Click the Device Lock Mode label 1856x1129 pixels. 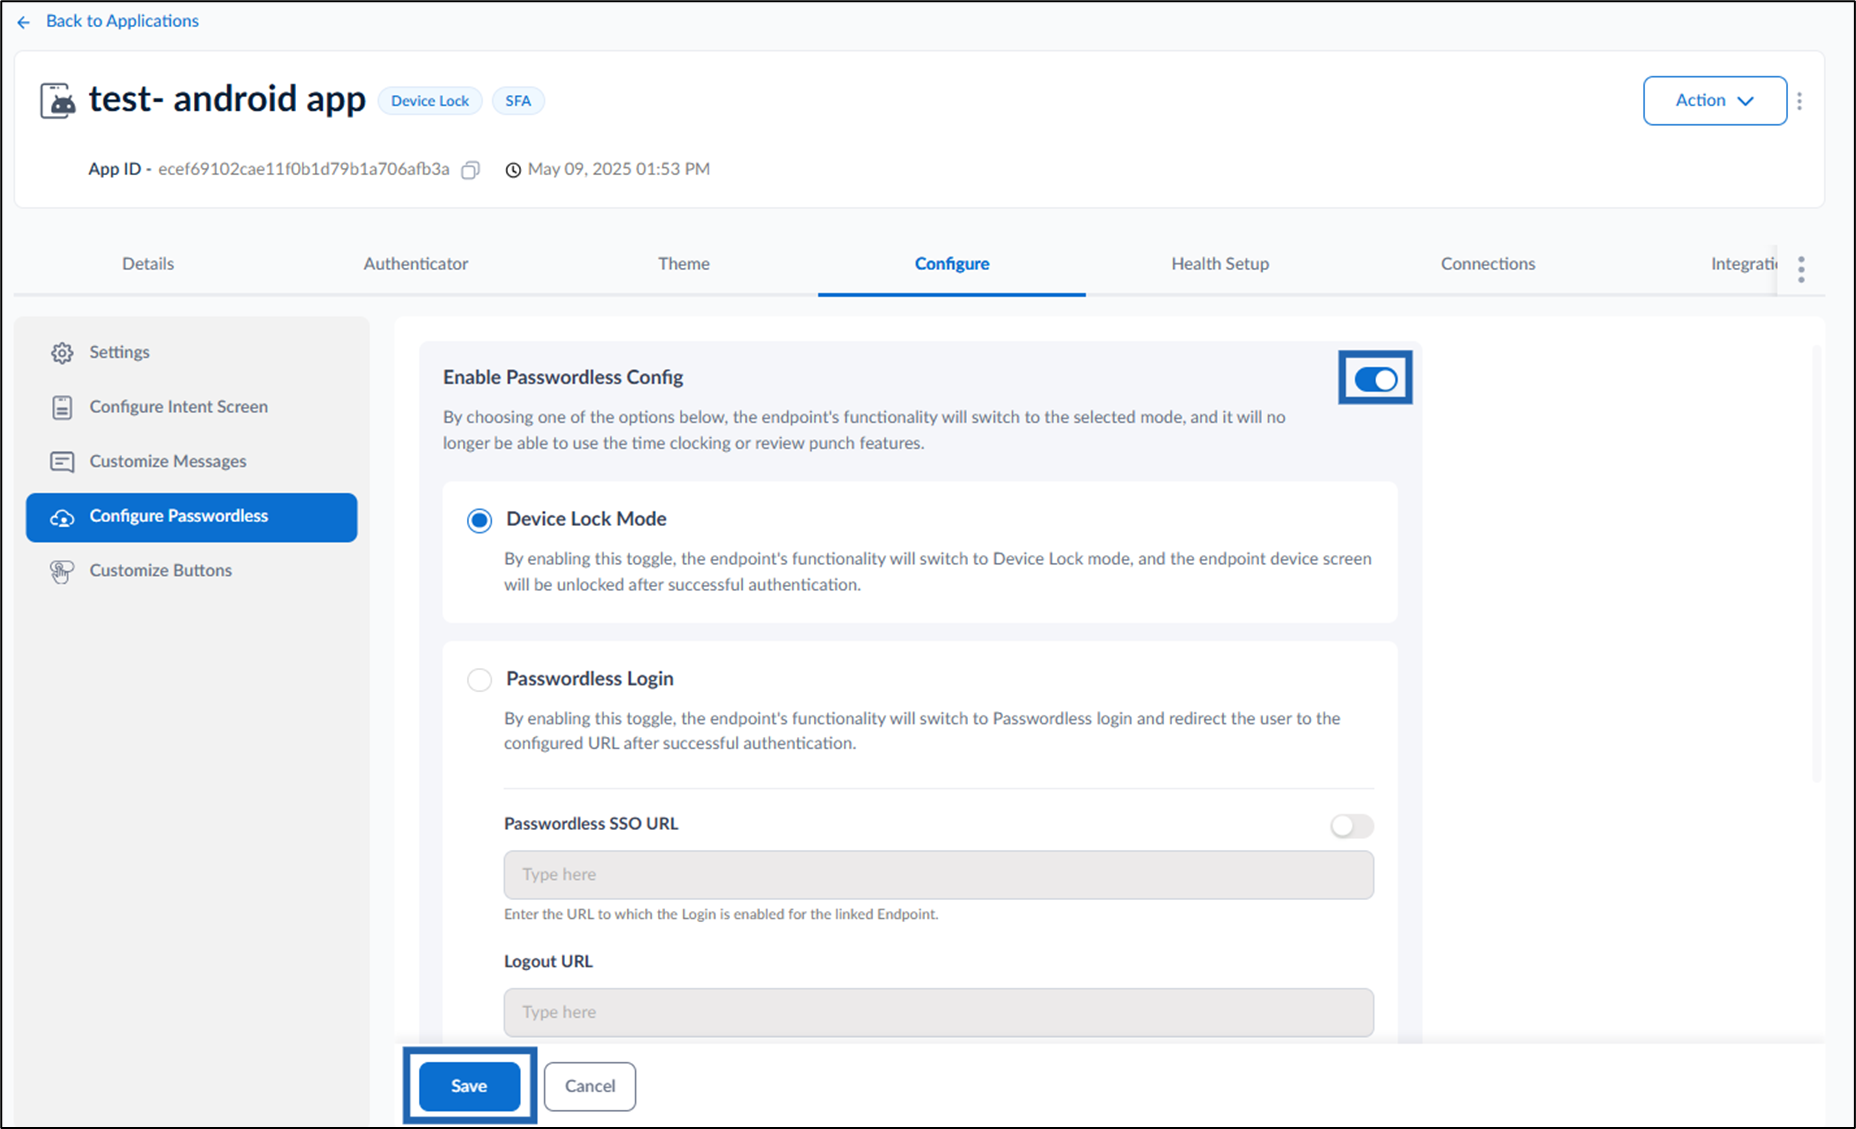pos(586,519)
